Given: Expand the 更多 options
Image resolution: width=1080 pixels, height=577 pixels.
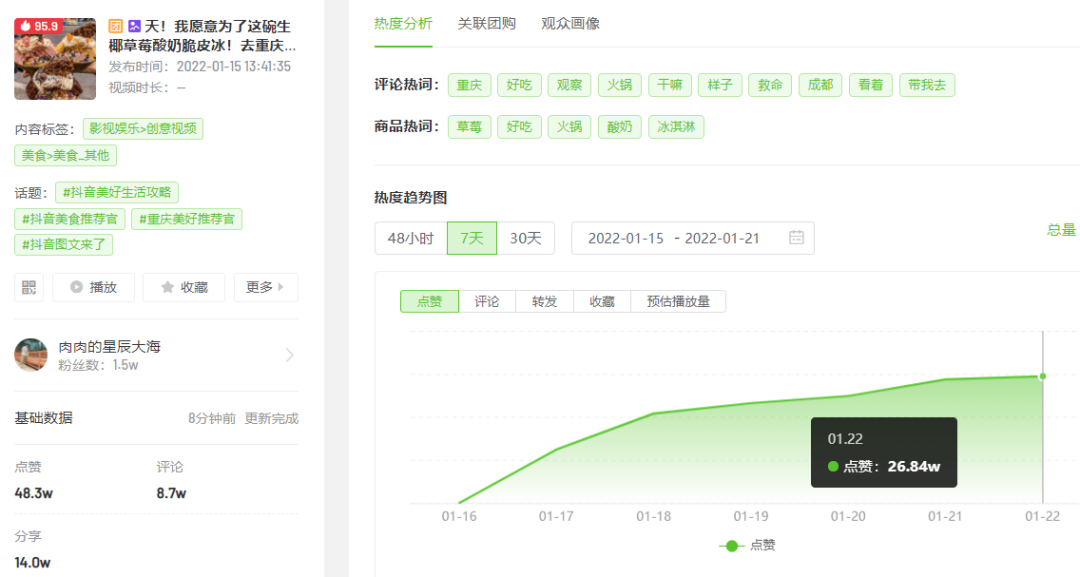Looking at the screenshot, I should click(261, 288).
